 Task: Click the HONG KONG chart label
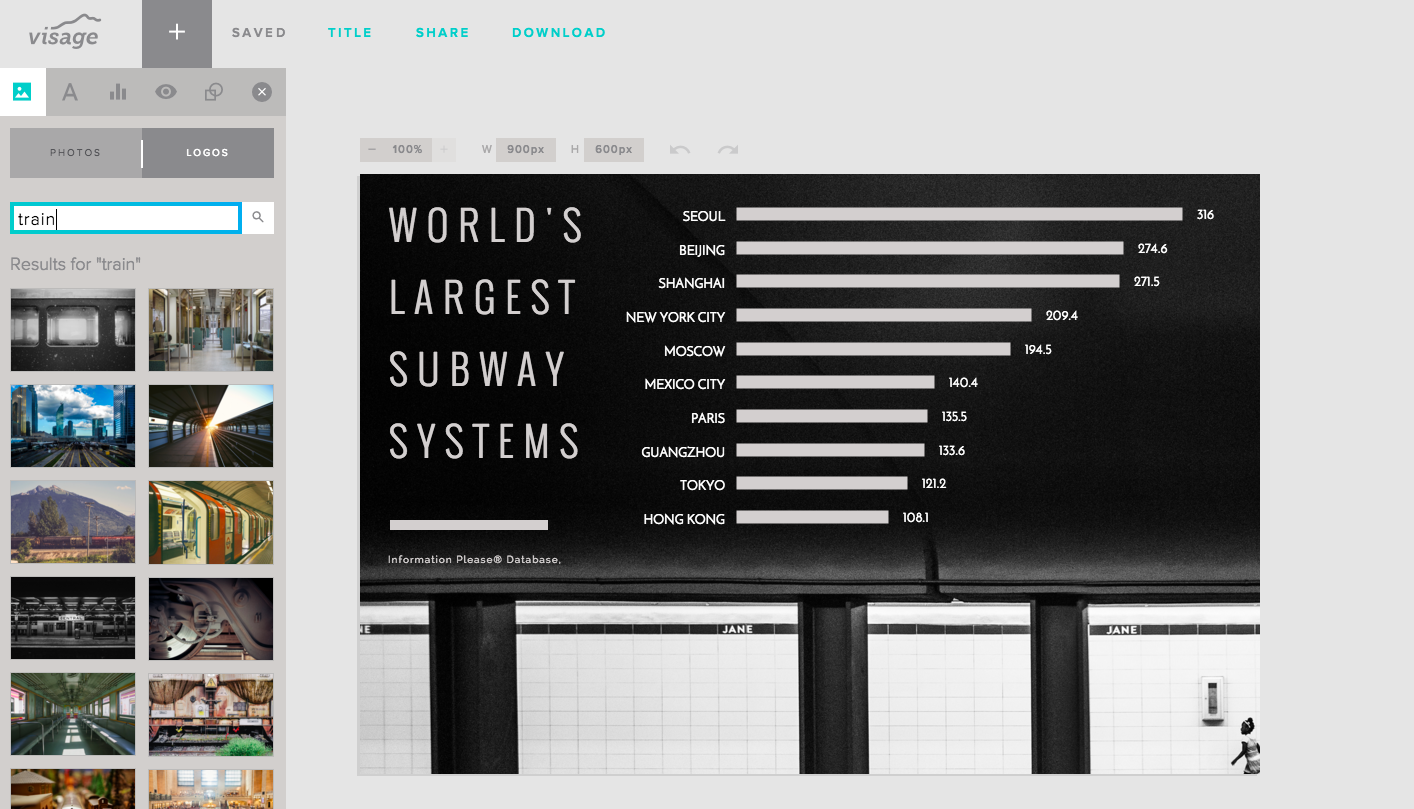[684, 519]
